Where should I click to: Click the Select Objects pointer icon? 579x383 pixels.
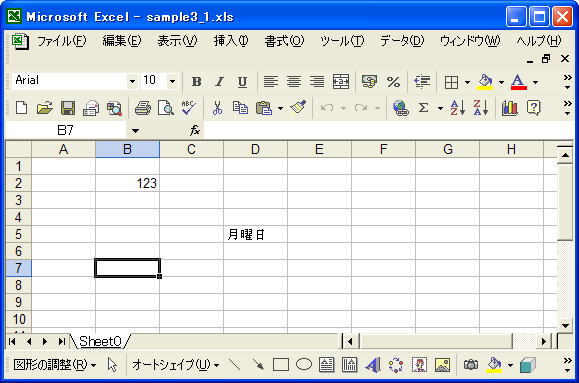pyautogui.click(x=112, y=365)
